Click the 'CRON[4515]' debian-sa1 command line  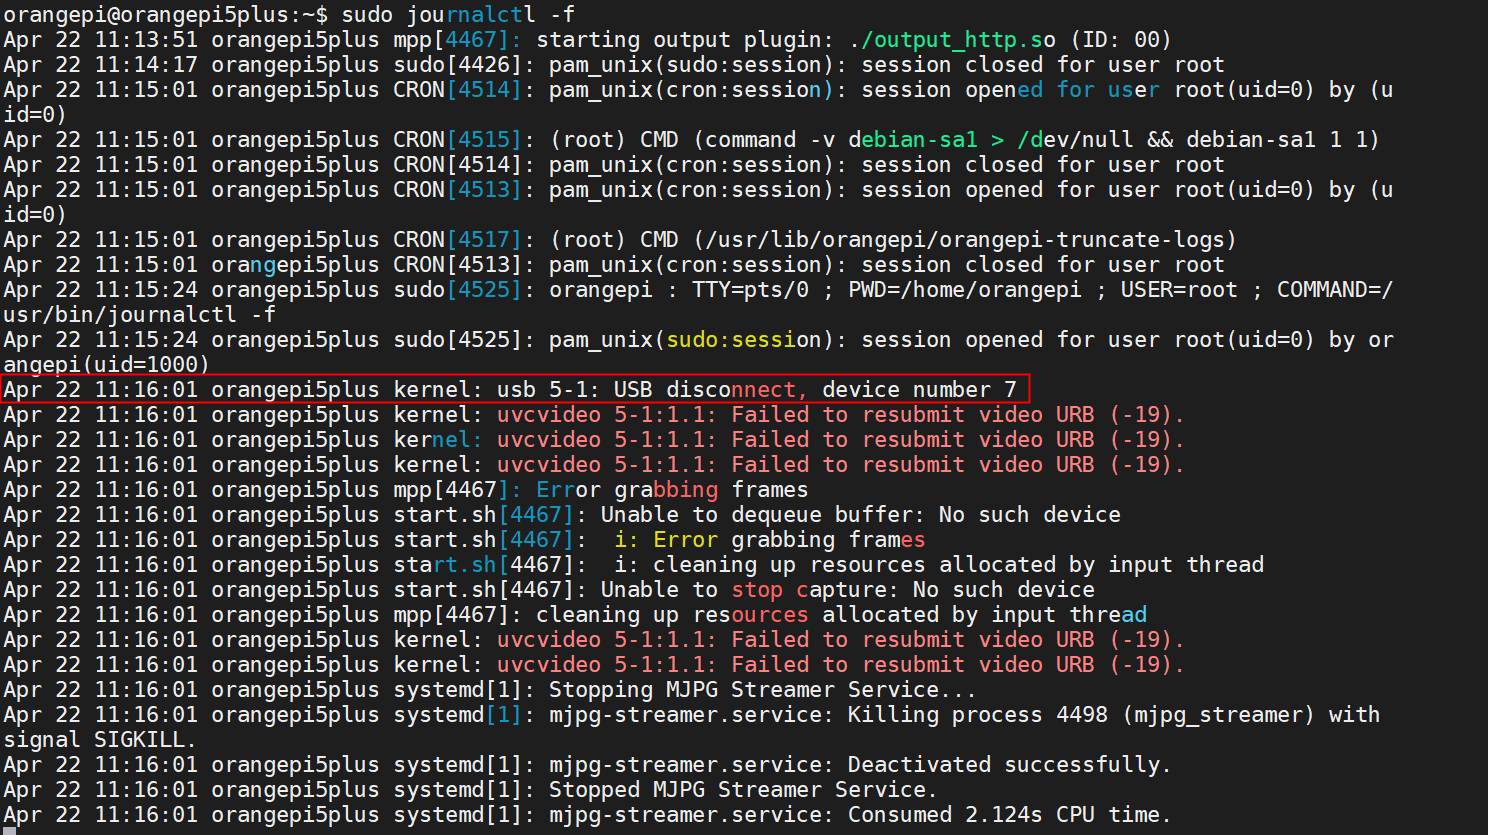[692, 140]
